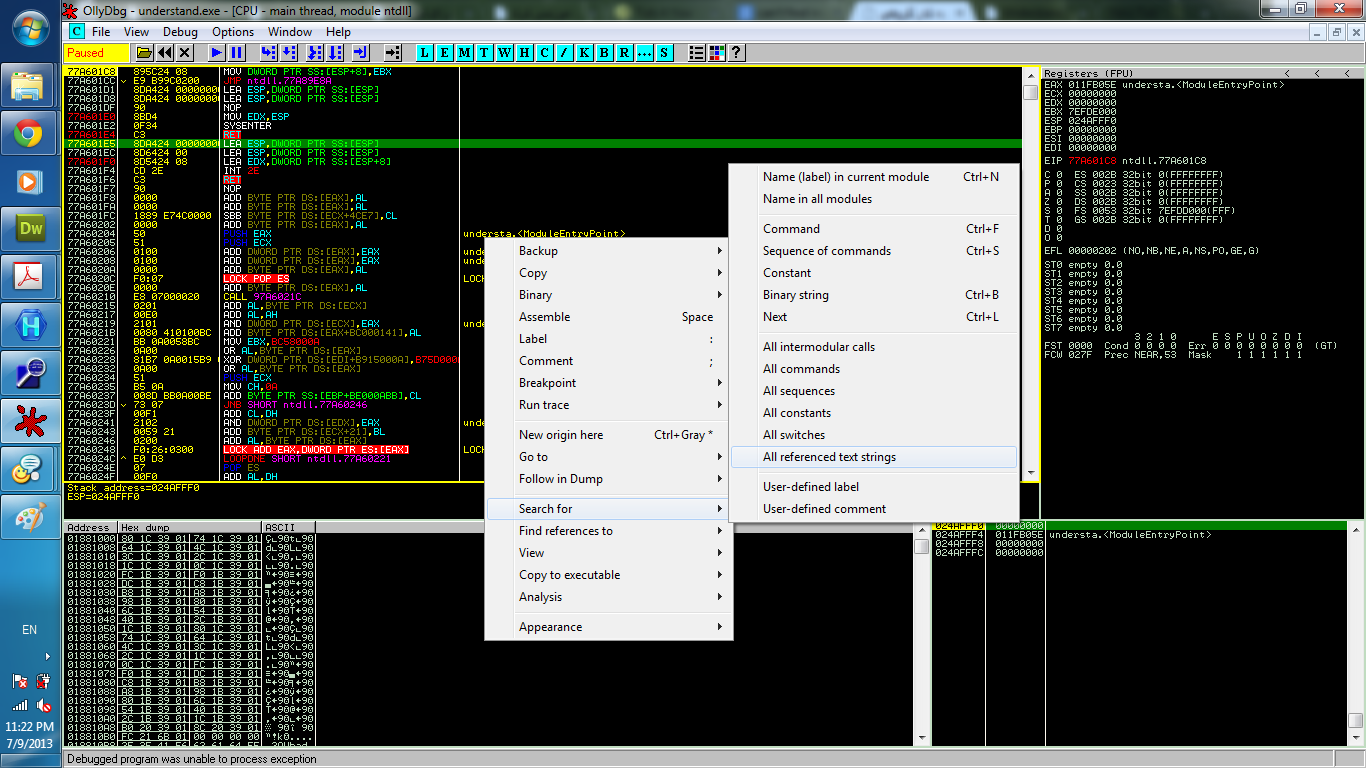The width and height of the screenshot is (1366, 768).
Task: Expand the Copy submenu in context menu
Action: tap(609, 273)
